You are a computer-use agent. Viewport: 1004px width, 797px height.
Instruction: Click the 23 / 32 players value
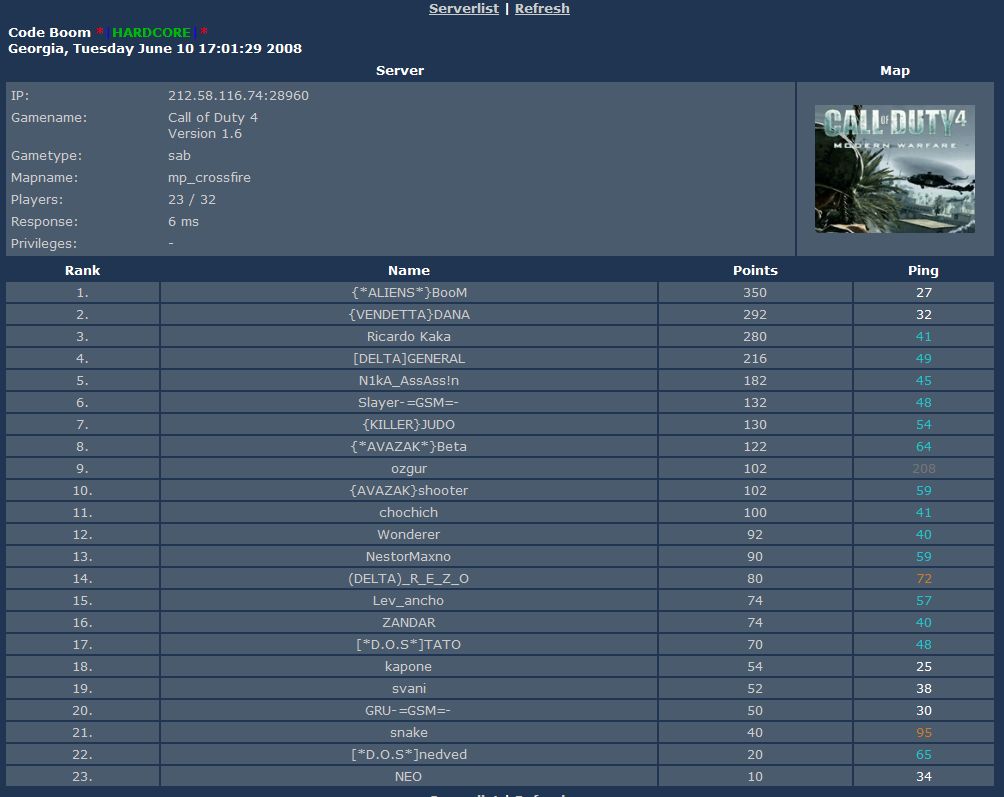coord(192,200)
